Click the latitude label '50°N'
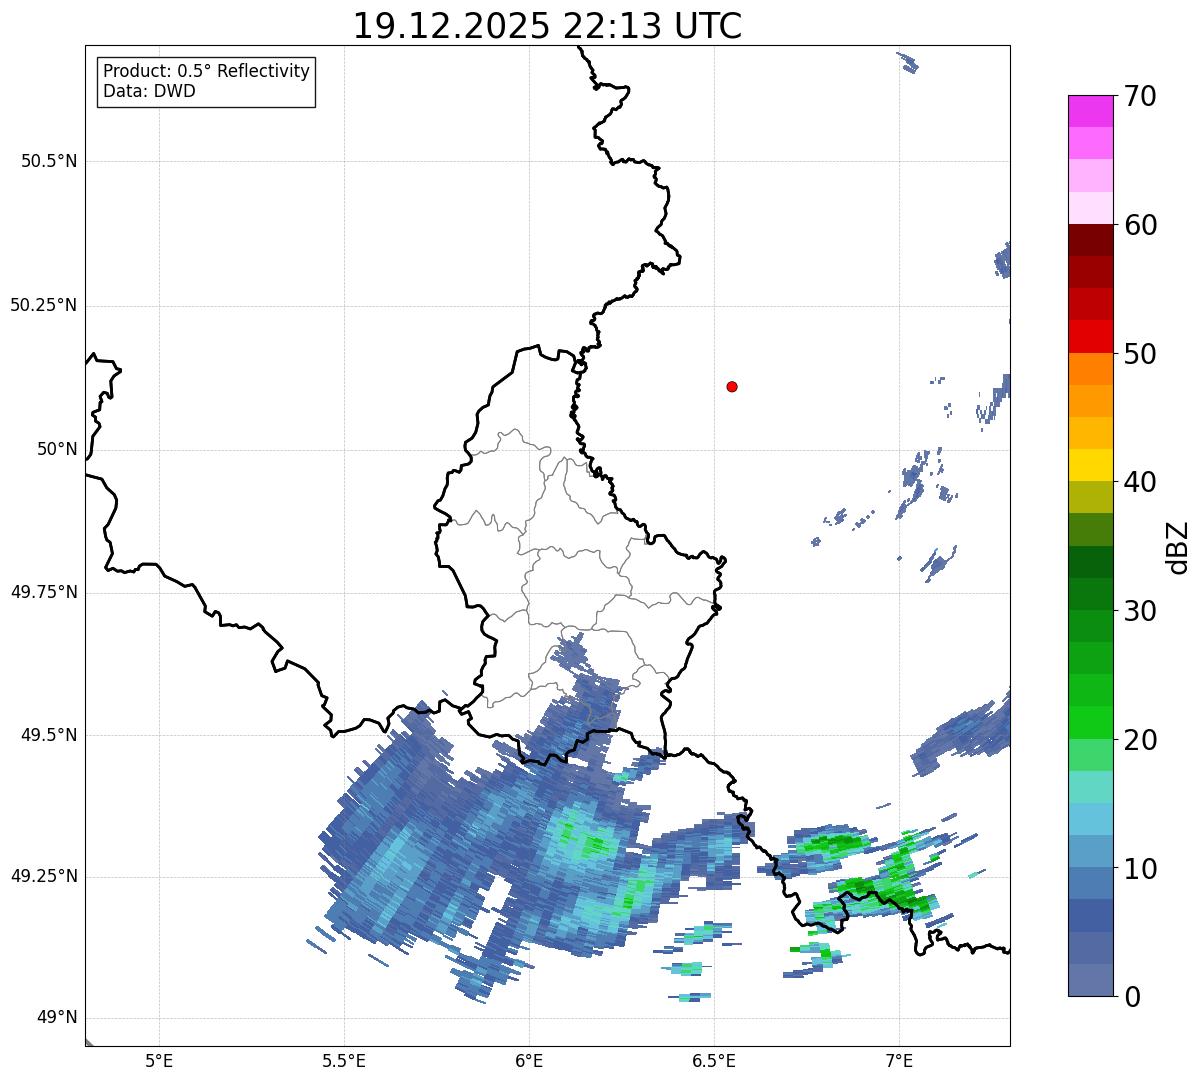This screenshot has height=1081, width=1202. (57, 449)
